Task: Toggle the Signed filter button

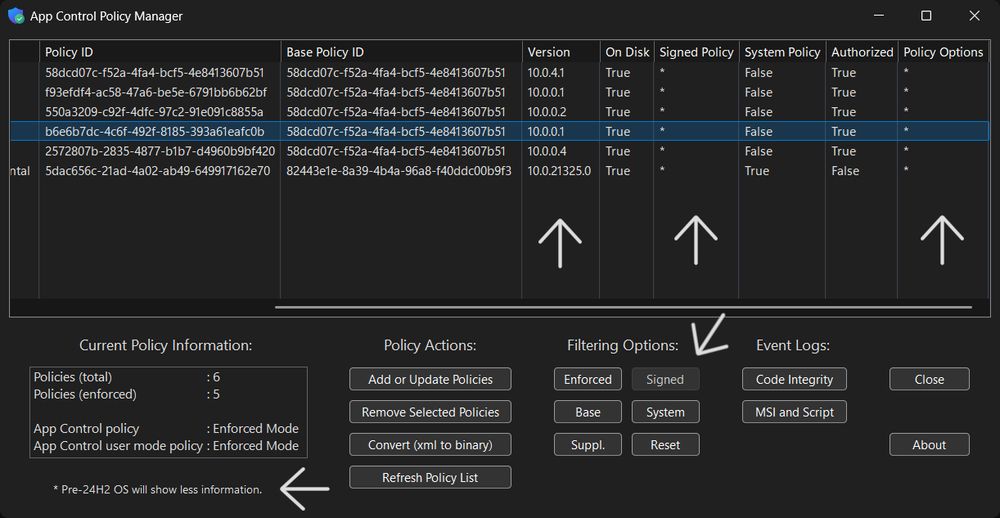Action: pos(665,379)
